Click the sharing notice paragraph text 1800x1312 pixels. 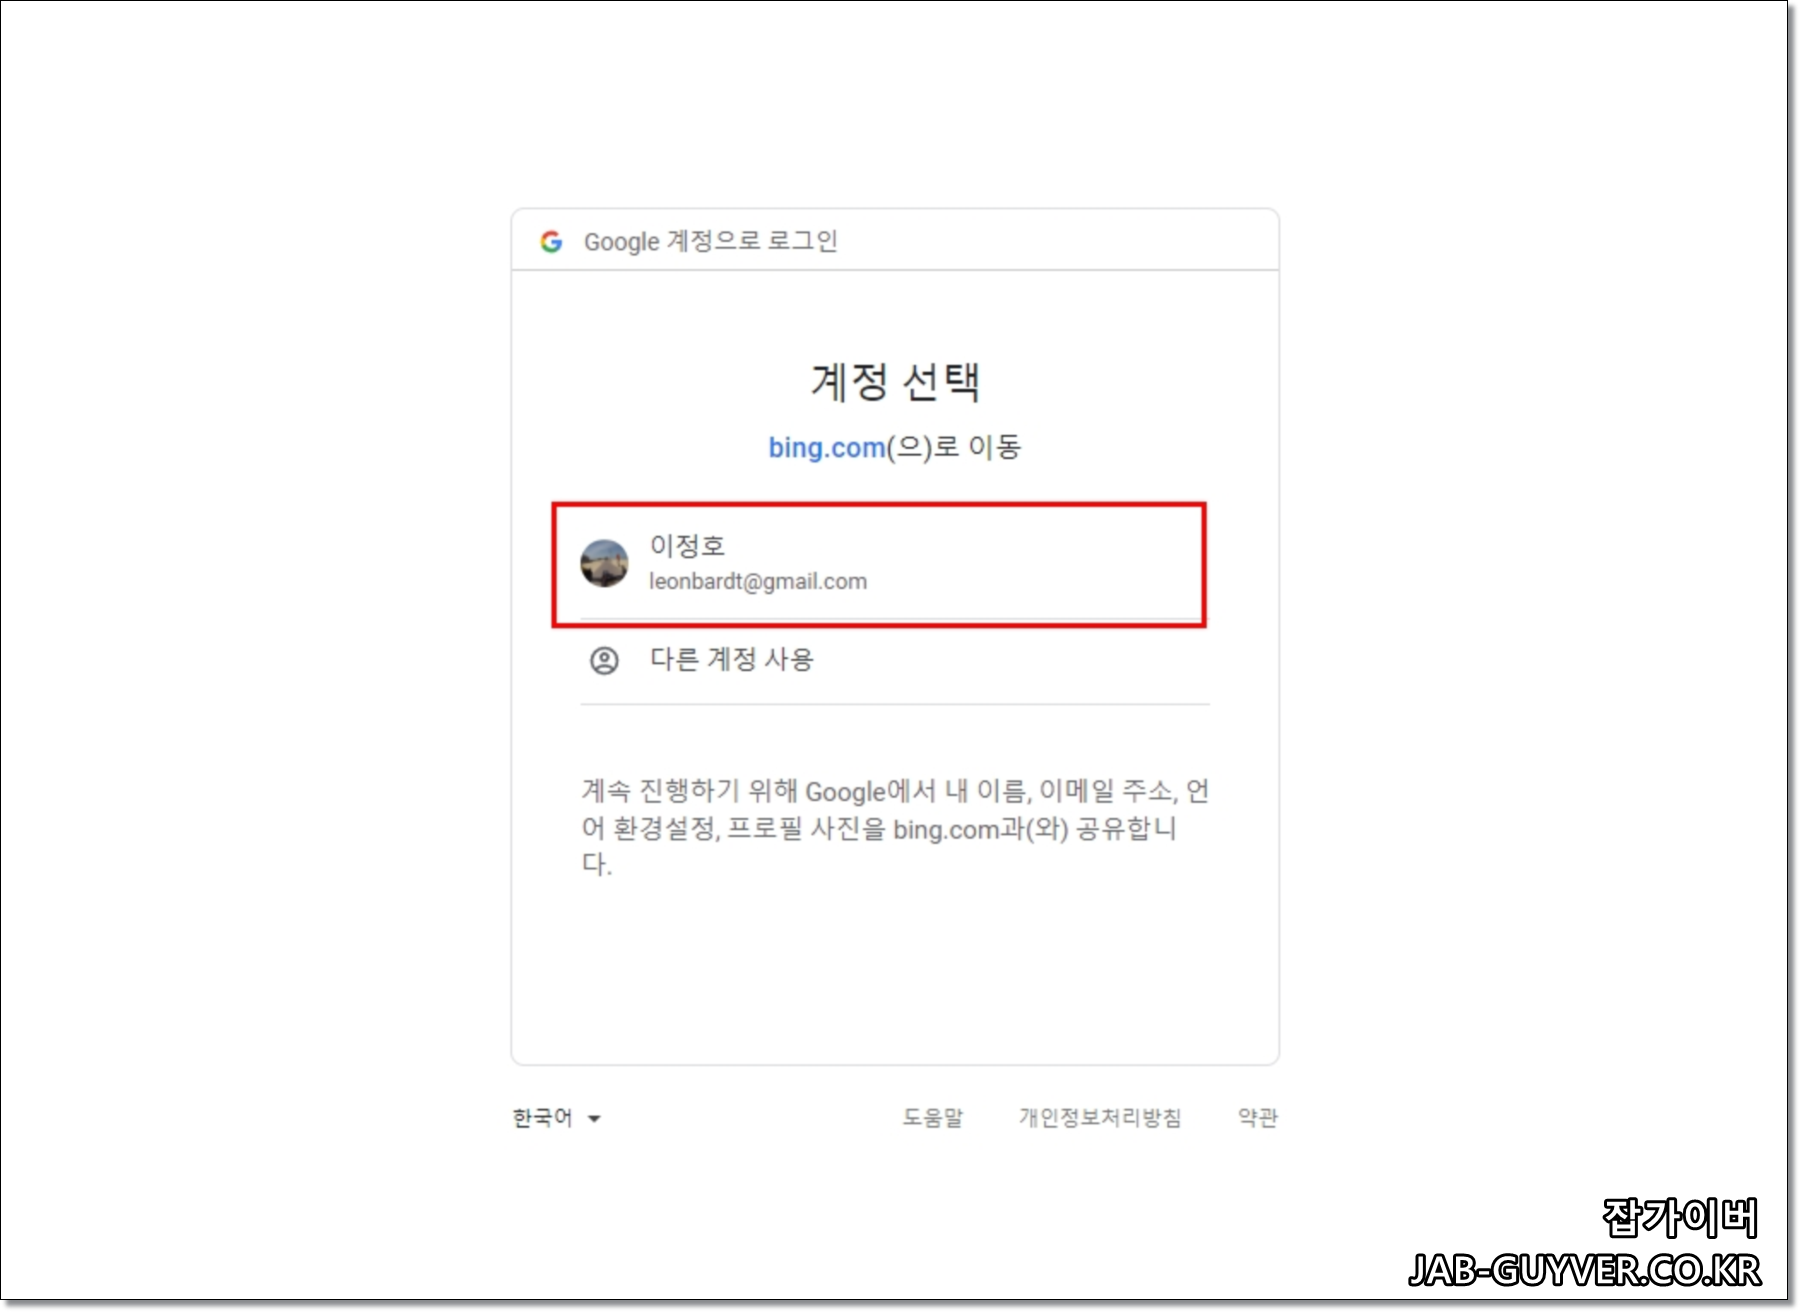coord(895,827)
